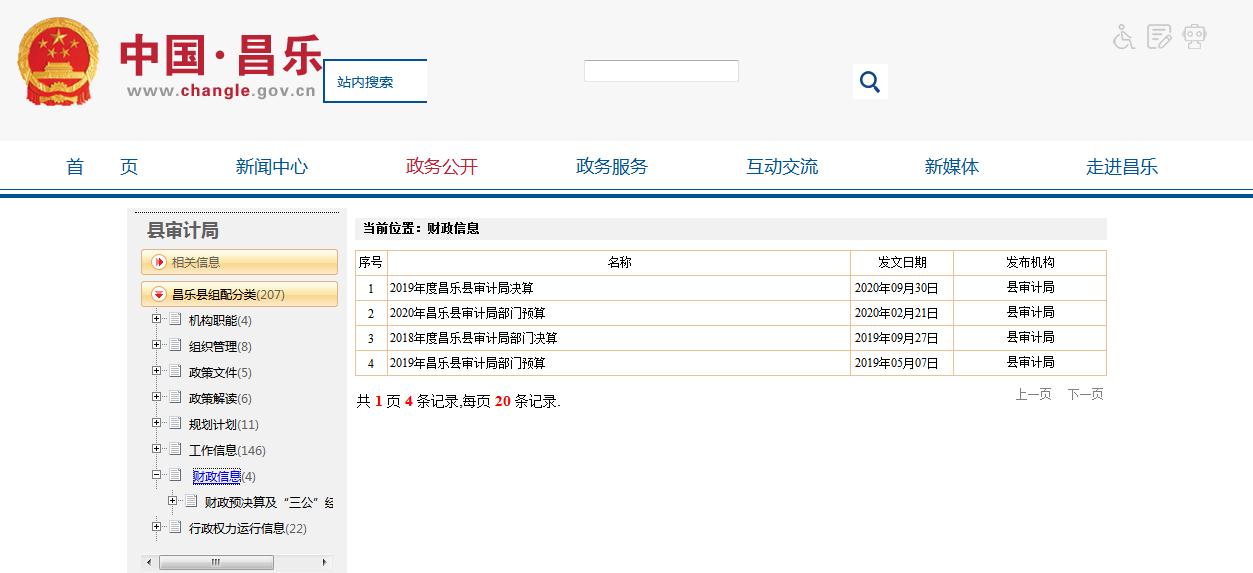Open the robot assistant icon
Image resolution: width=1253 pixels, height=573 pixels.
1194,37
